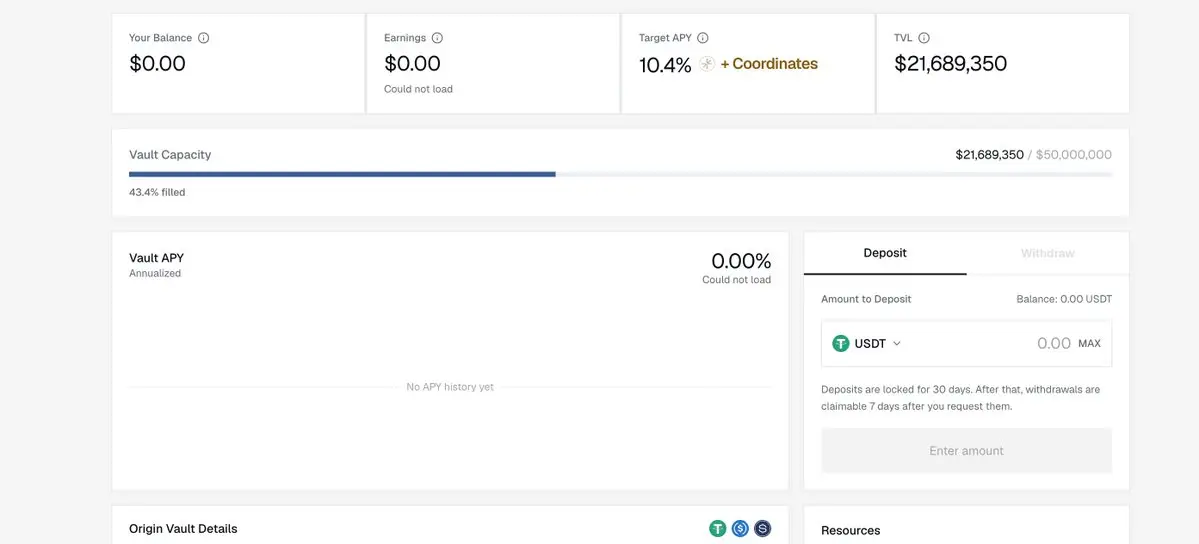
Task: Click the blue USDC coin icon
Action: pyautogui.click(x=739, y=528)
